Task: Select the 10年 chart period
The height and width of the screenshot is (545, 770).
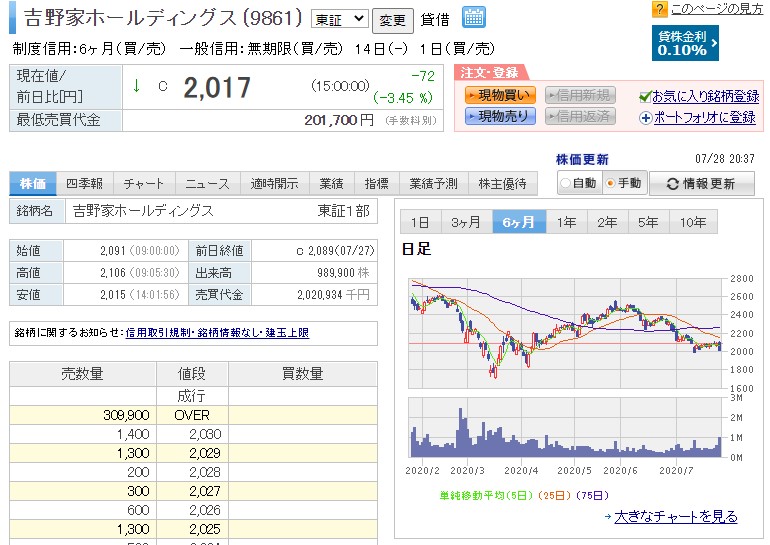Action: [693, 222]
